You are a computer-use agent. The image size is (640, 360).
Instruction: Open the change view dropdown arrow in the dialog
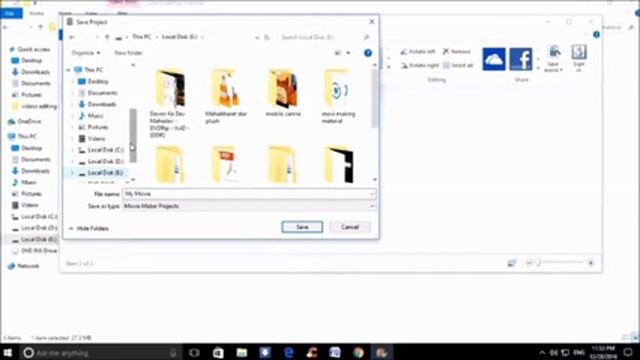[x=348, y=53]
